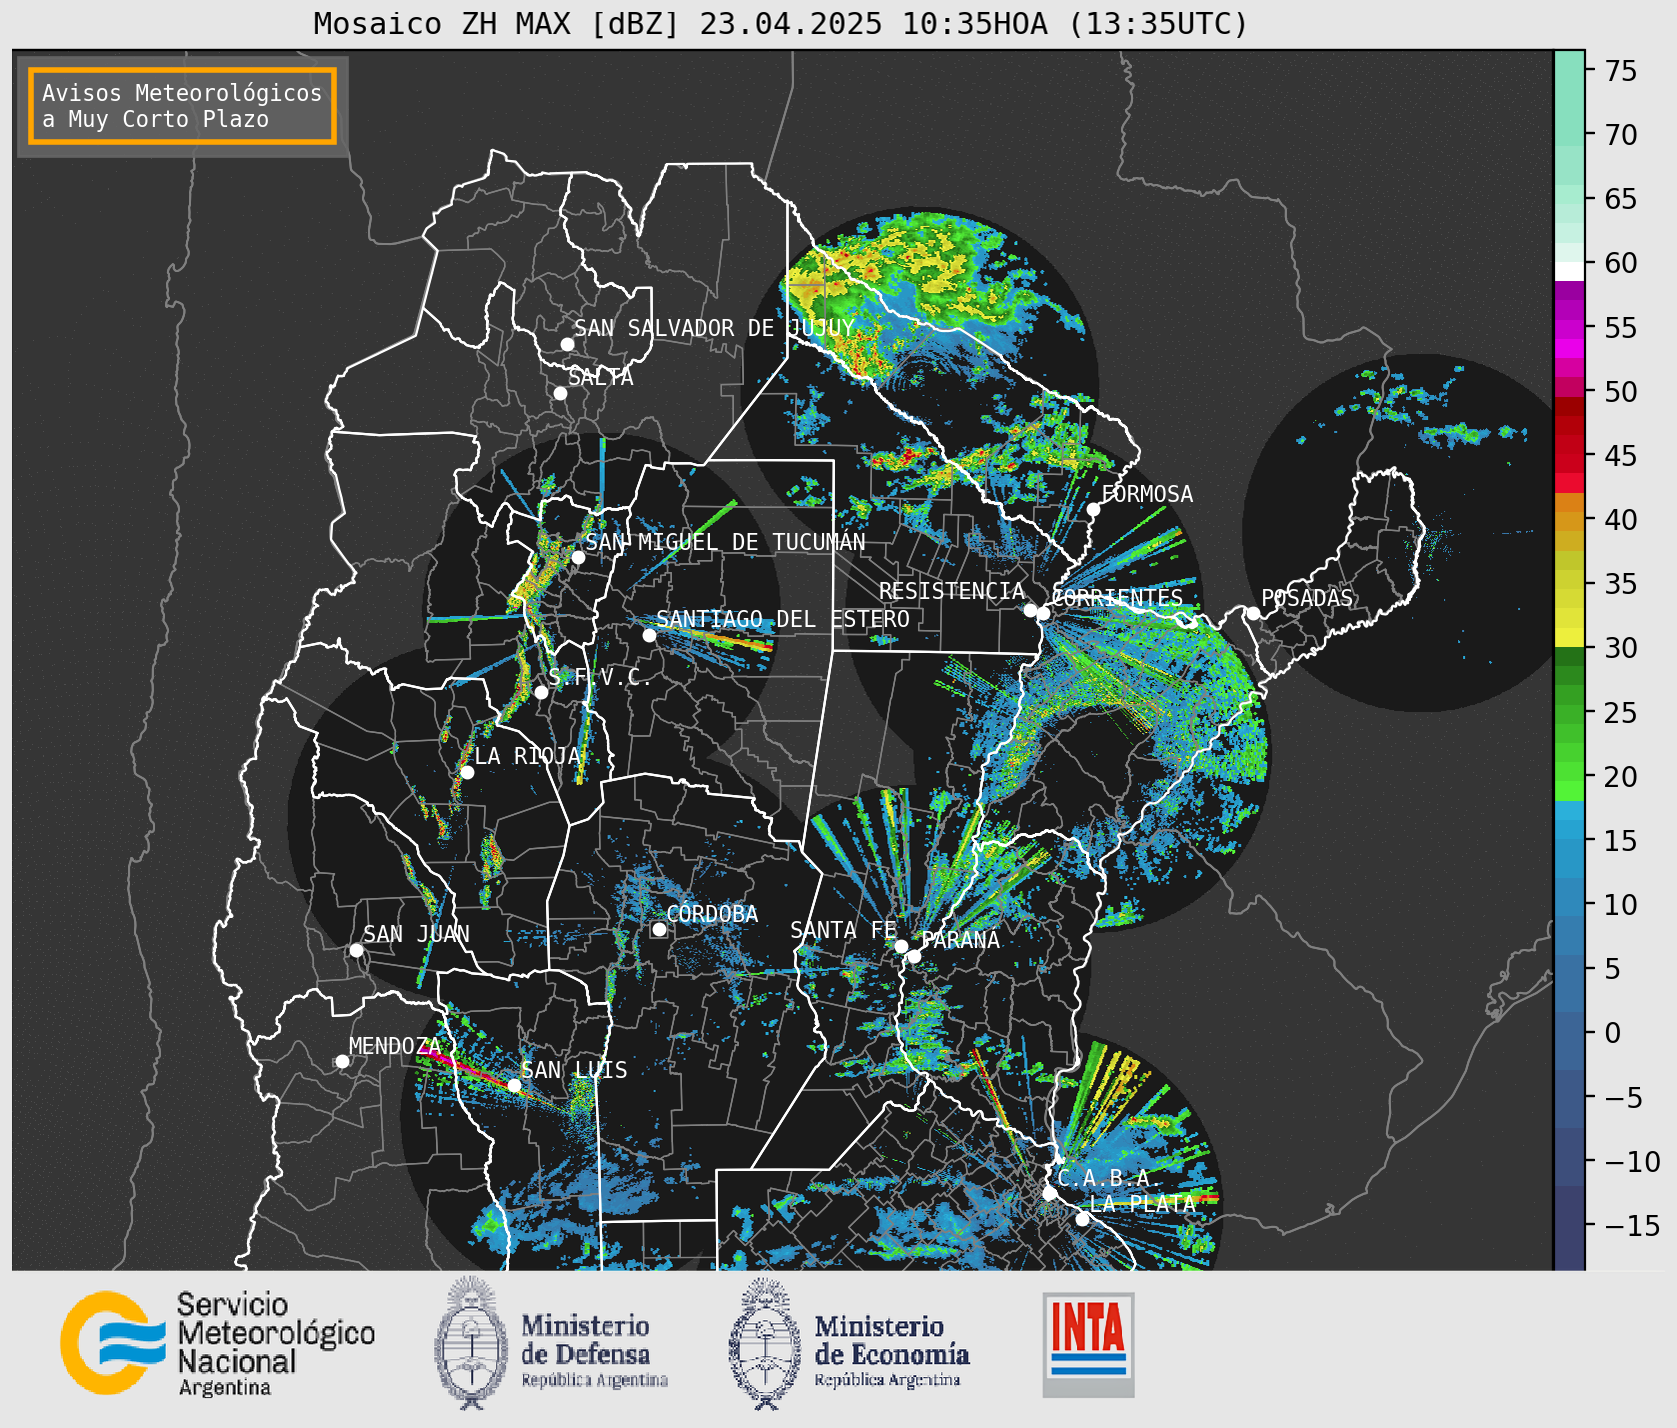Click the 0 value on the dBZ scale
This screenshot has width=1677, height=1428.
click(1612, 1033)
